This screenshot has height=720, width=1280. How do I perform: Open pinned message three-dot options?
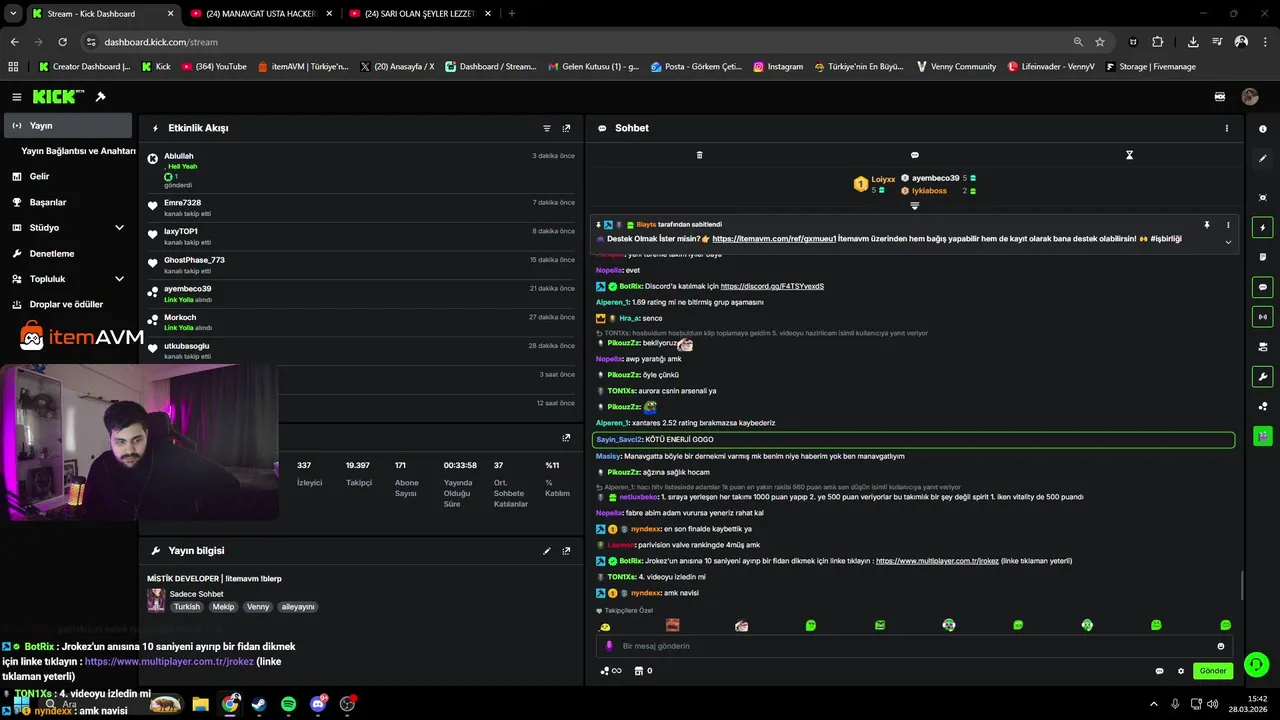pyautogui.click(x=1228, y=225)
